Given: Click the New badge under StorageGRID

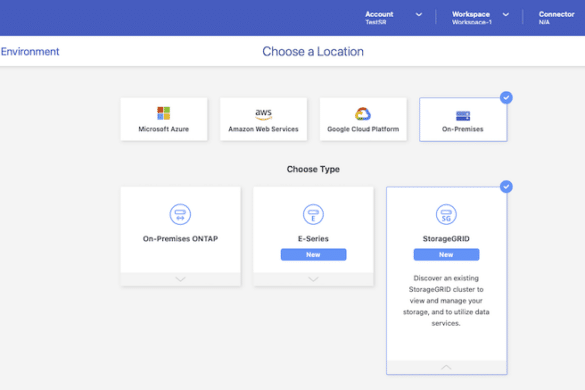Looking at the screenshot, I should (x=446, y=255).
